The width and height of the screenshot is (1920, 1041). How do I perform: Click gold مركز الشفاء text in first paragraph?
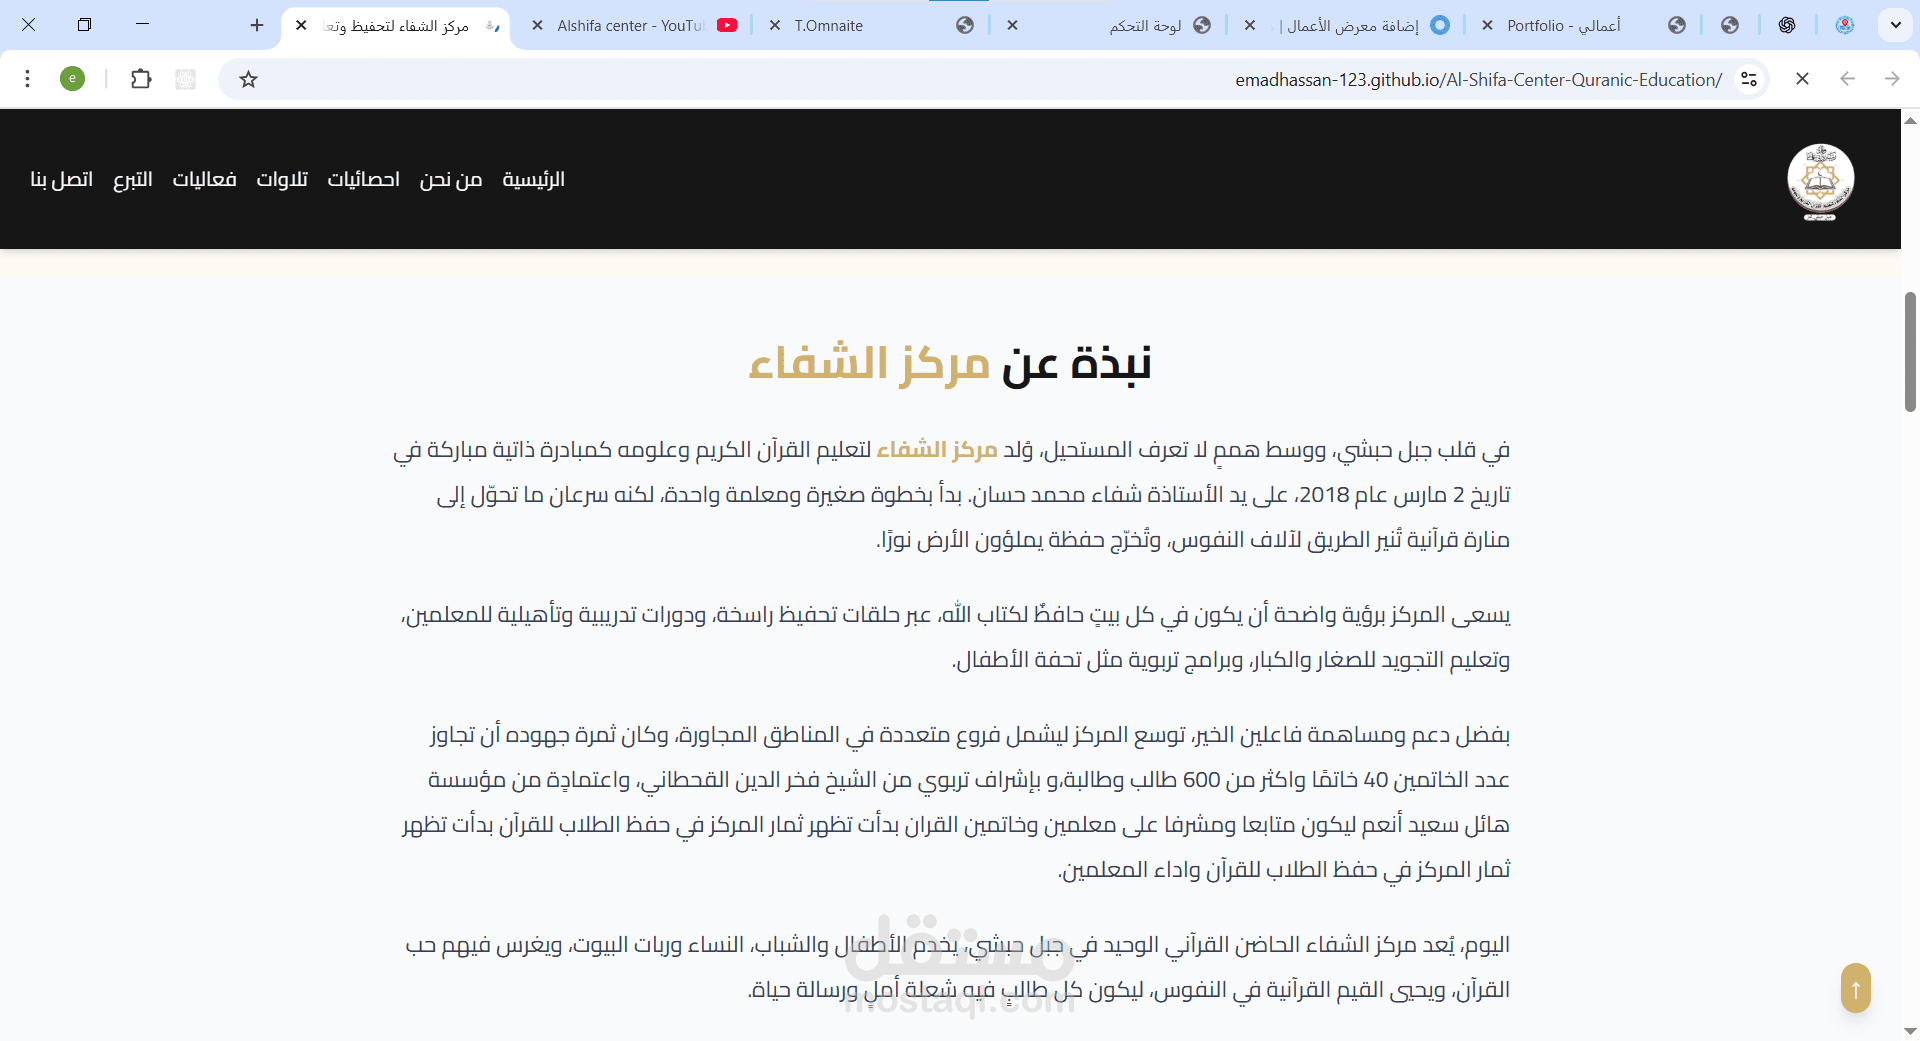coord(937,450)
